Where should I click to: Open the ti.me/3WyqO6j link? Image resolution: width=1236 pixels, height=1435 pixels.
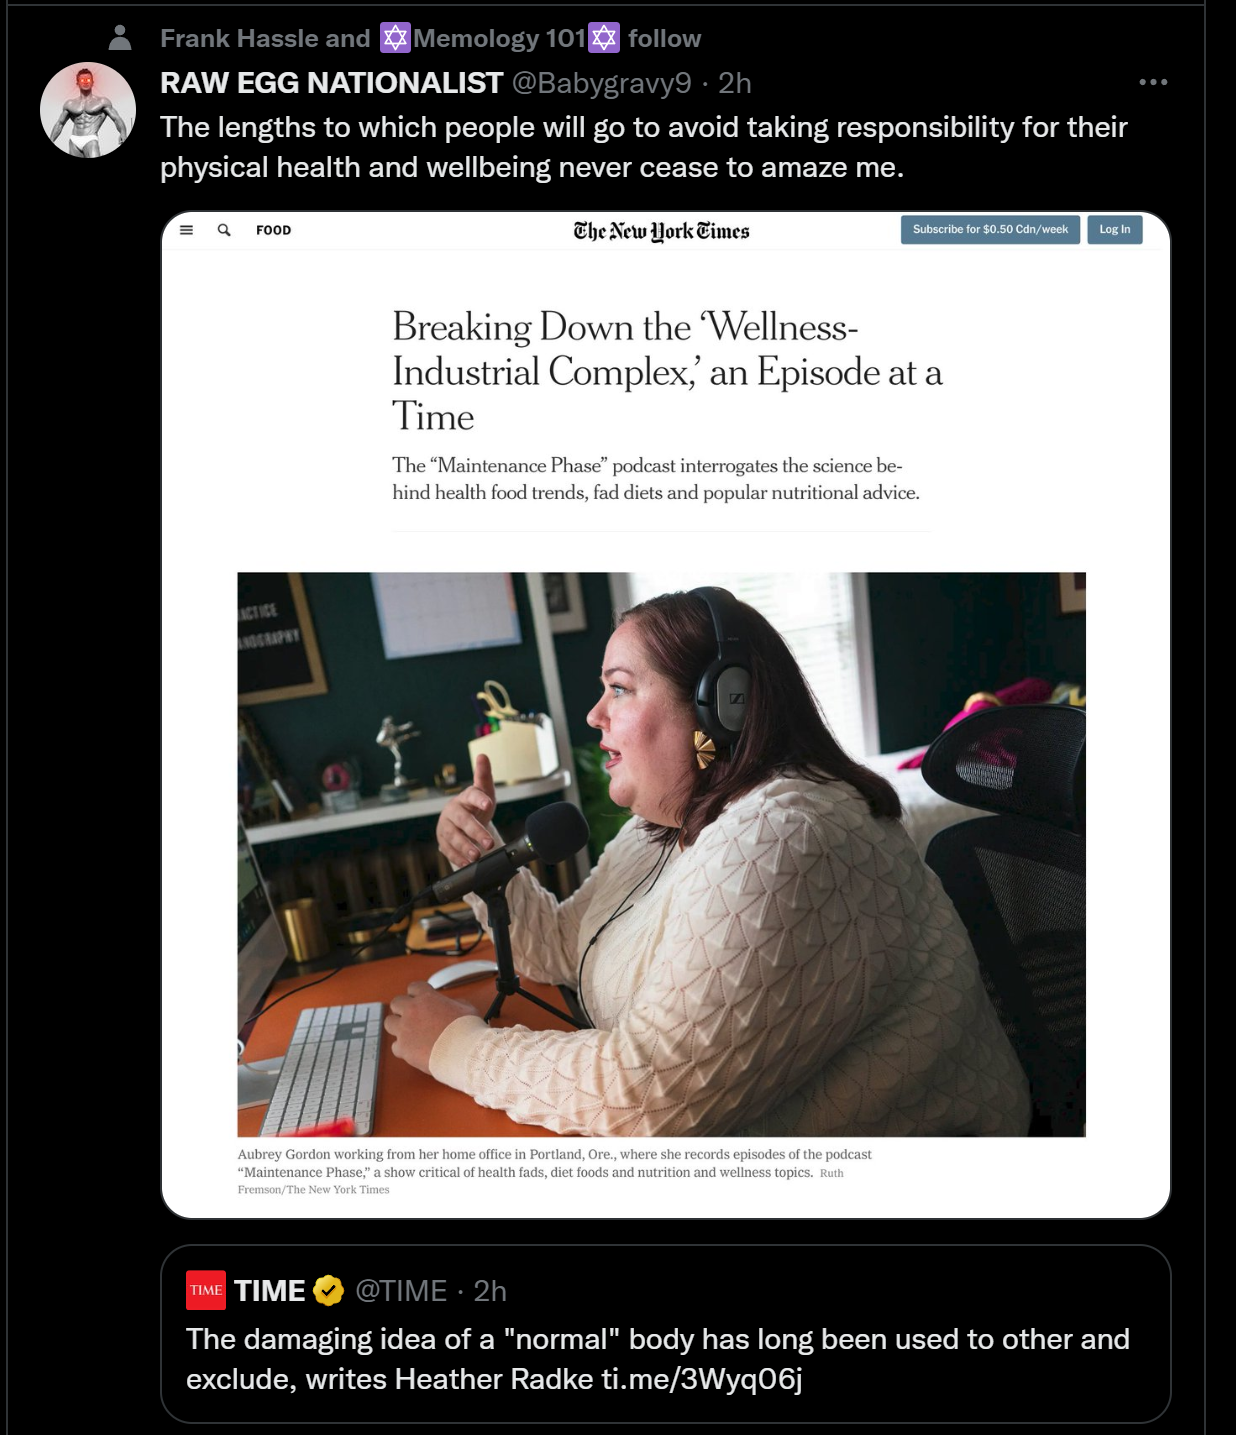pos(701,1379)
